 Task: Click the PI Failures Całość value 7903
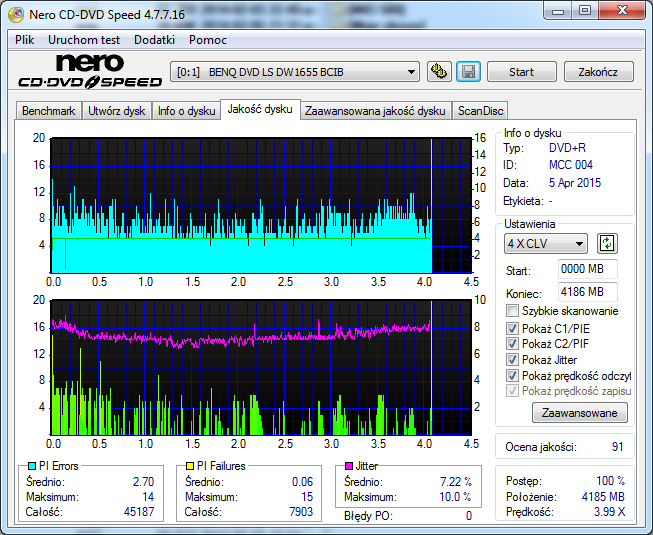tap(301, 512)
